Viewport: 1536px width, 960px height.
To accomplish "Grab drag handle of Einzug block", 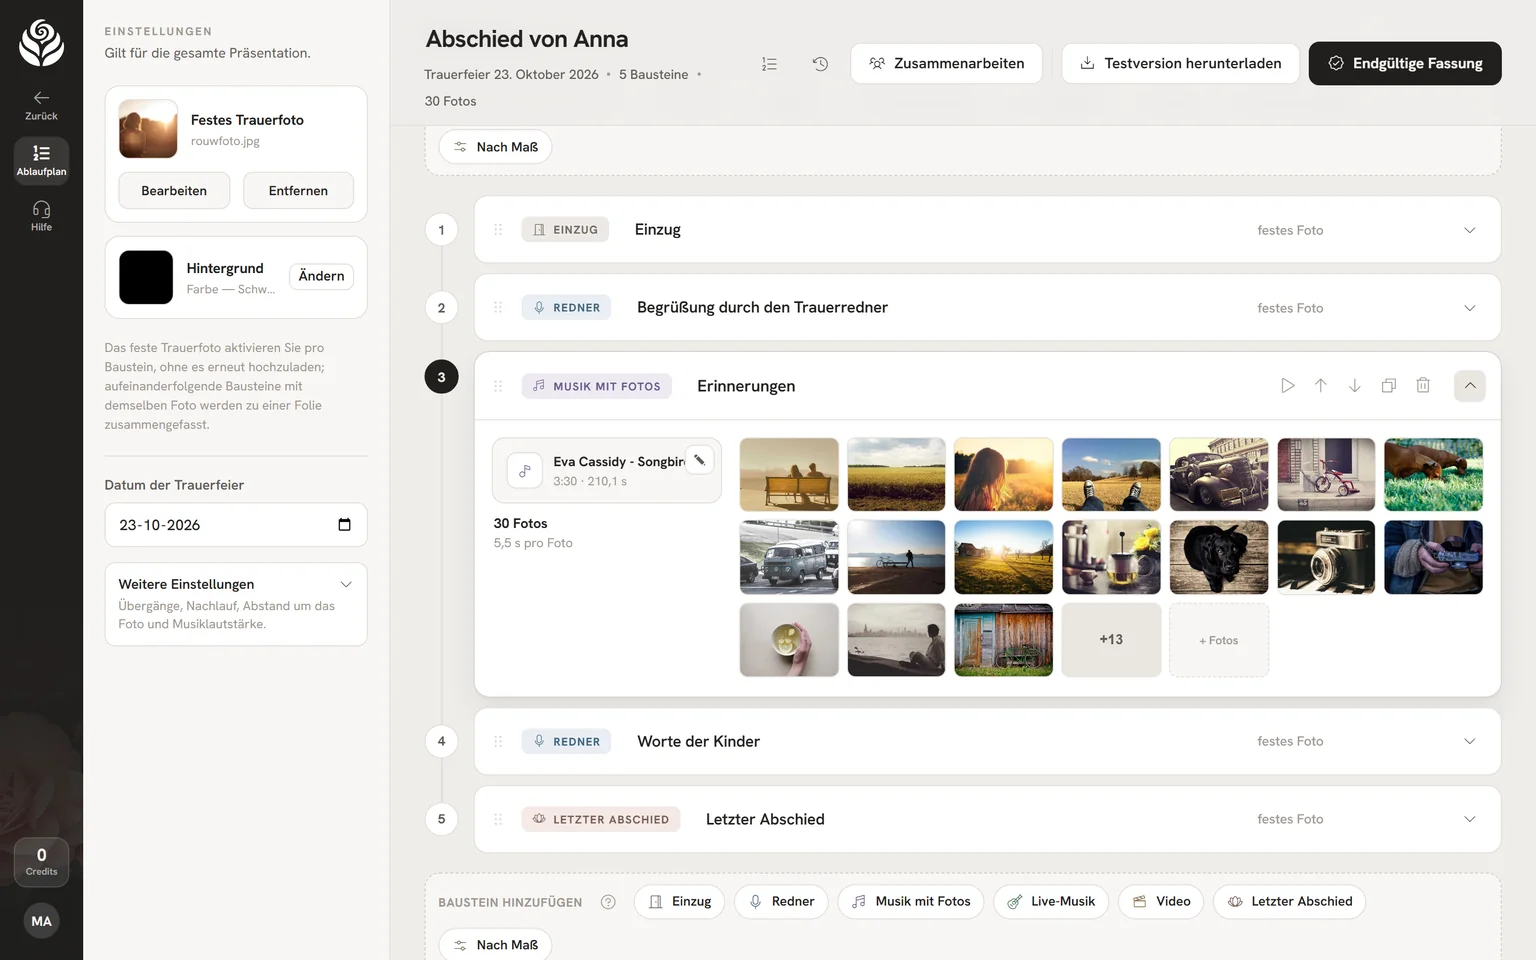I will 498,230.
